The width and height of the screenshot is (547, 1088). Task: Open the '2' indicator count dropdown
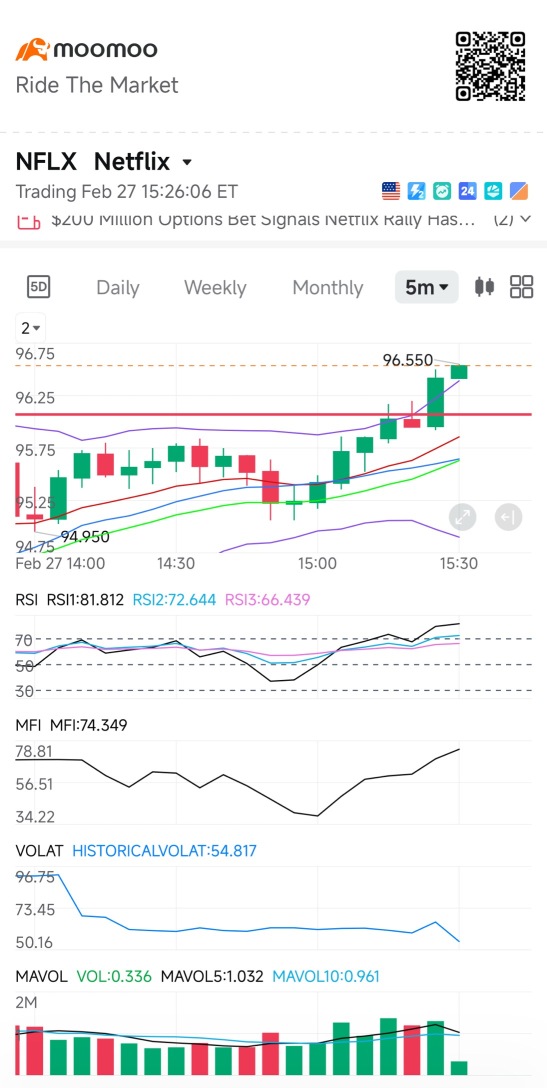pos(31,328)
